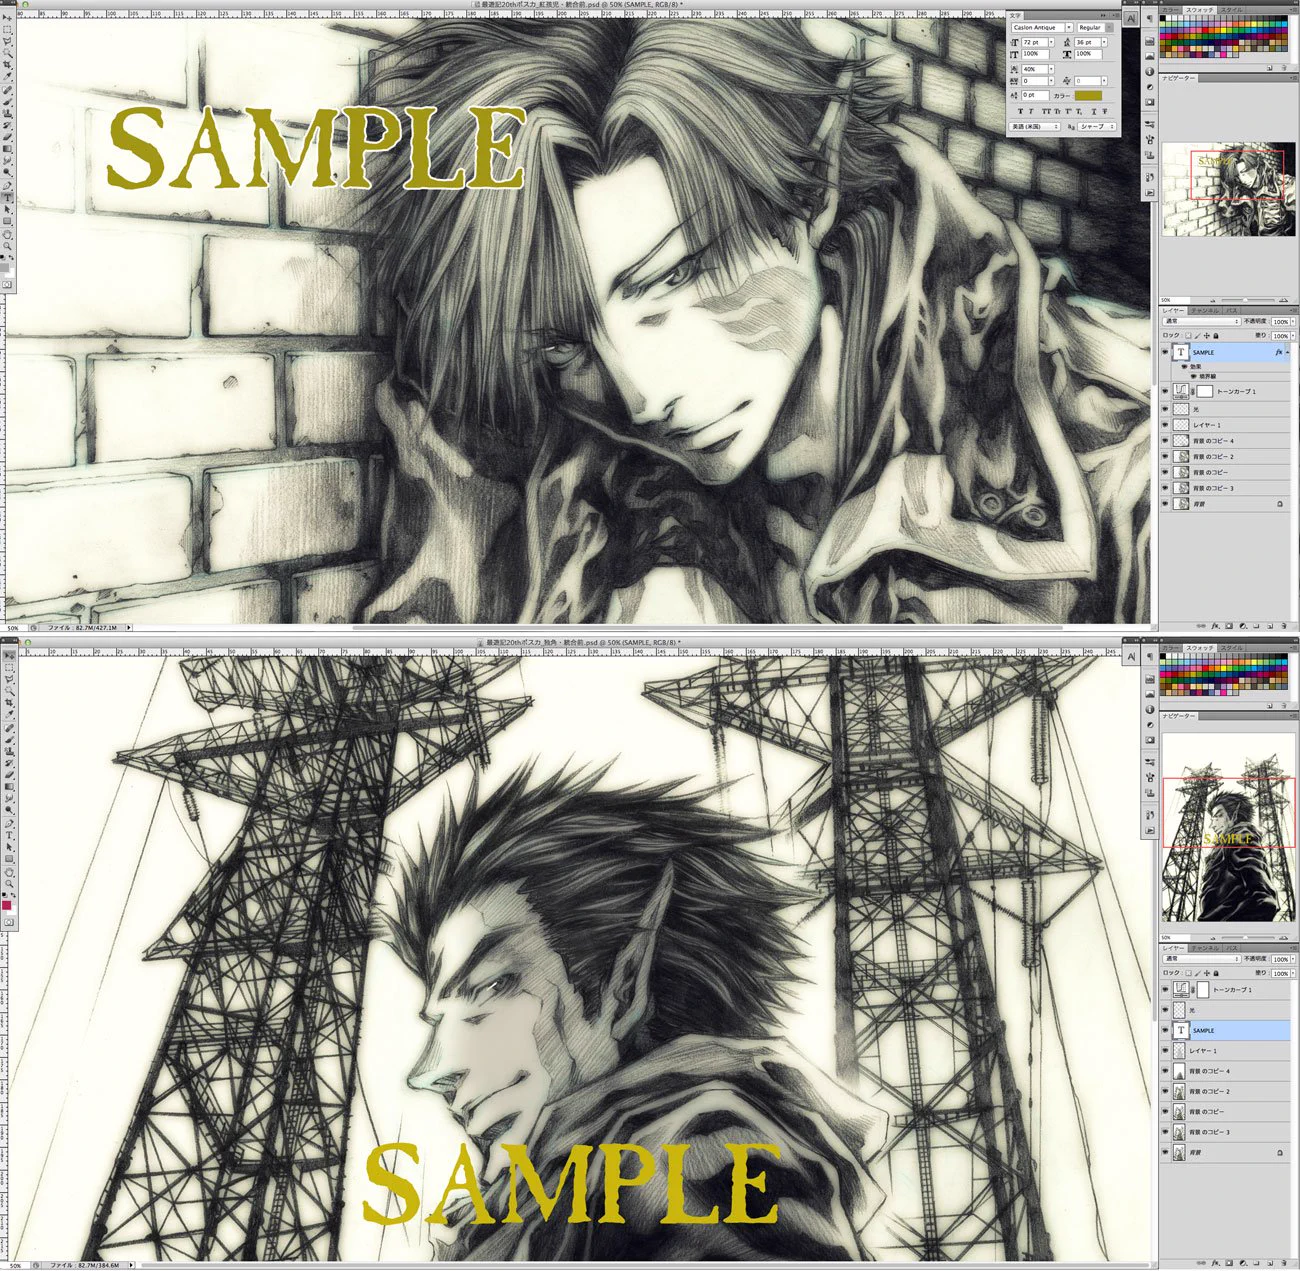Open 通常 blend mode dropdown in top Layers panel
Image resolution: width=1300 pixels, height=1271 pixels.
[1201, 322]
